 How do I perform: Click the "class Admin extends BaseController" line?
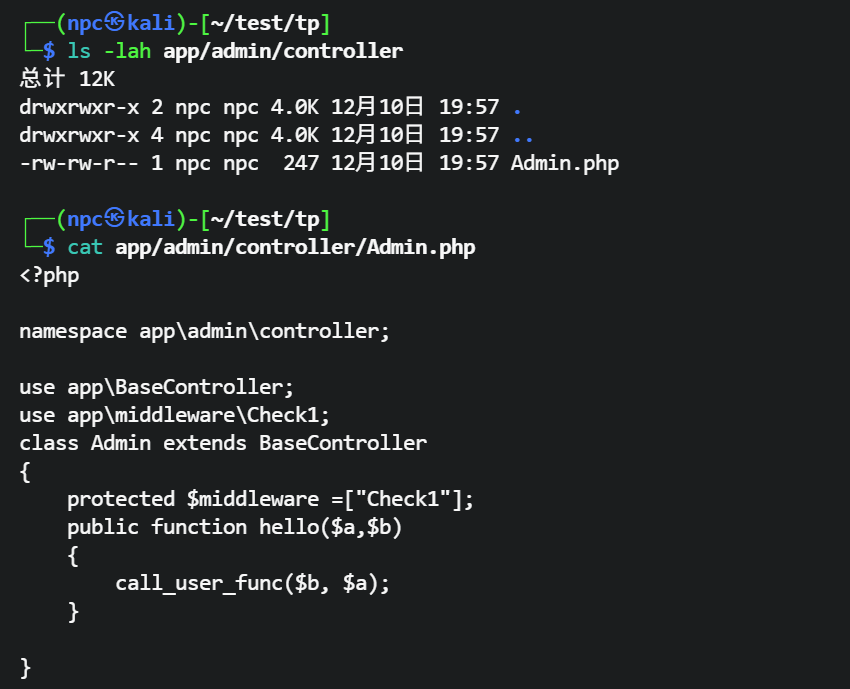[x=222, y=443]
